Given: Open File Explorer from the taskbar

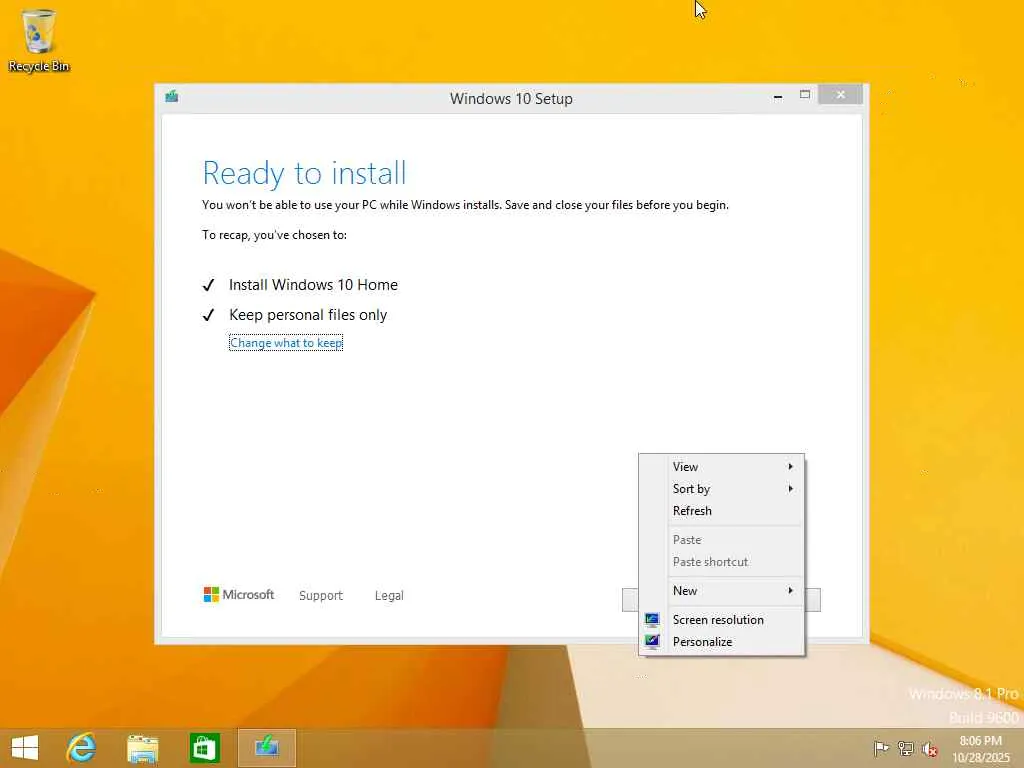Looking at the screenshot, I should pyautogui.click(x=142, y=748).
